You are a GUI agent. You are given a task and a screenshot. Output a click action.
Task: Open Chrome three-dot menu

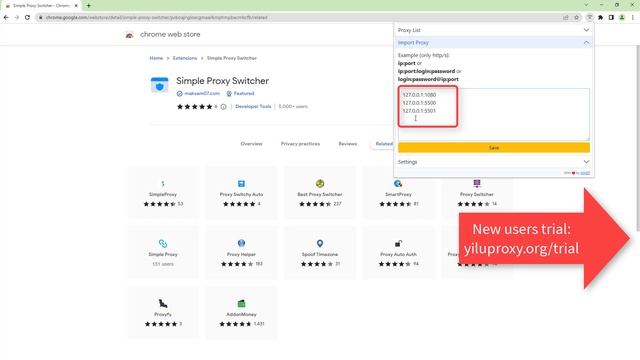(633, 18)
